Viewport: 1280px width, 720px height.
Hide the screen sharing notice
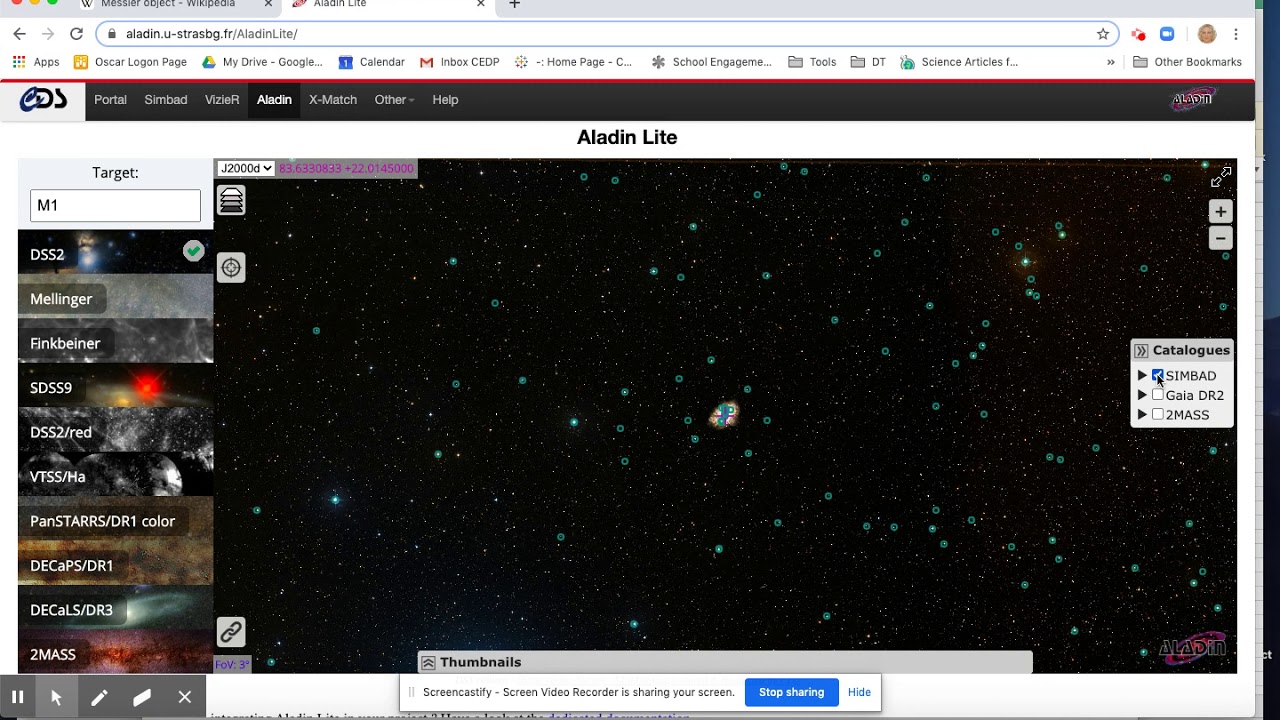[859, 692]
